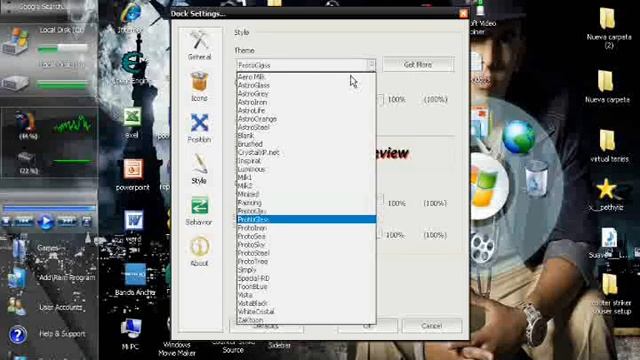Open User Accounts in sidebar

[45, 307]
